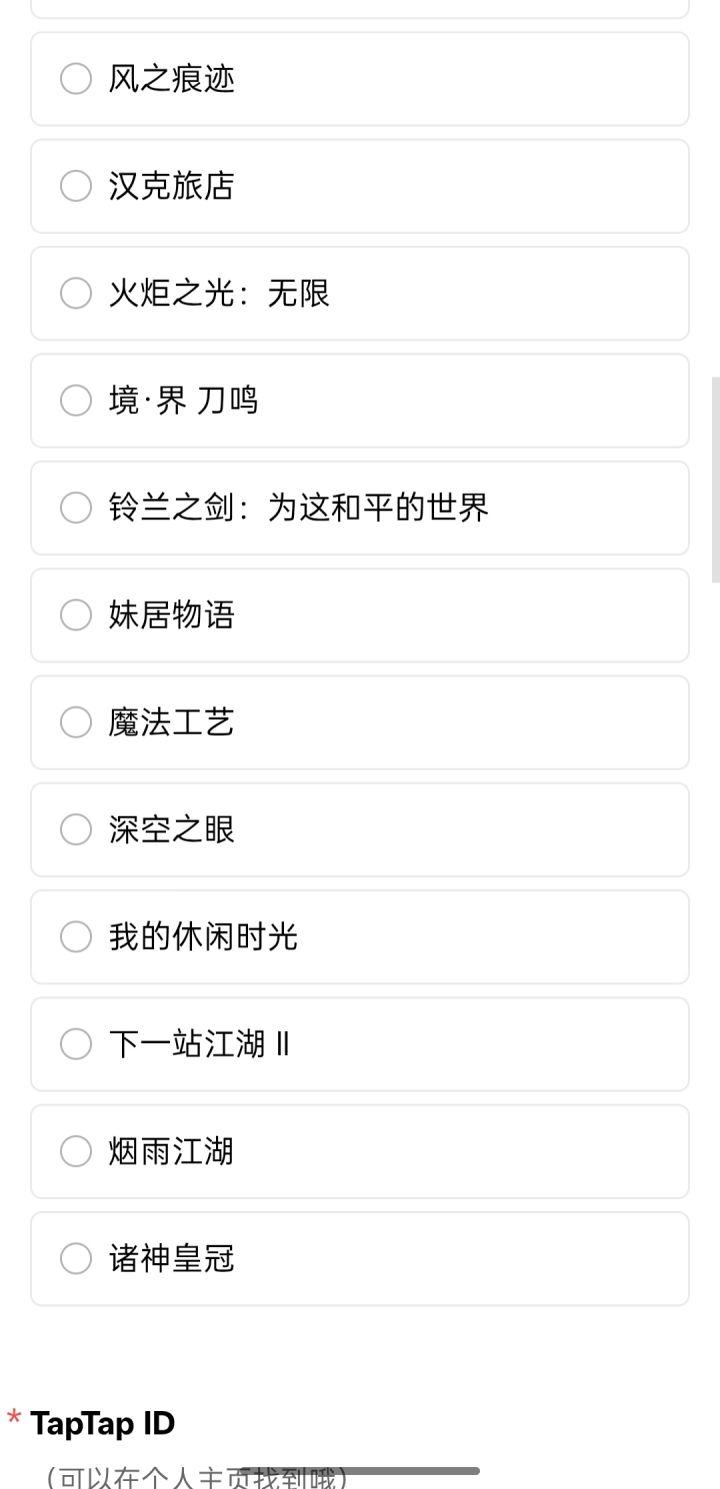This screenshot has height=1489, width=720.
Task: Click the 诸神皇冠 text label
Action: [x=171, y=1258]
